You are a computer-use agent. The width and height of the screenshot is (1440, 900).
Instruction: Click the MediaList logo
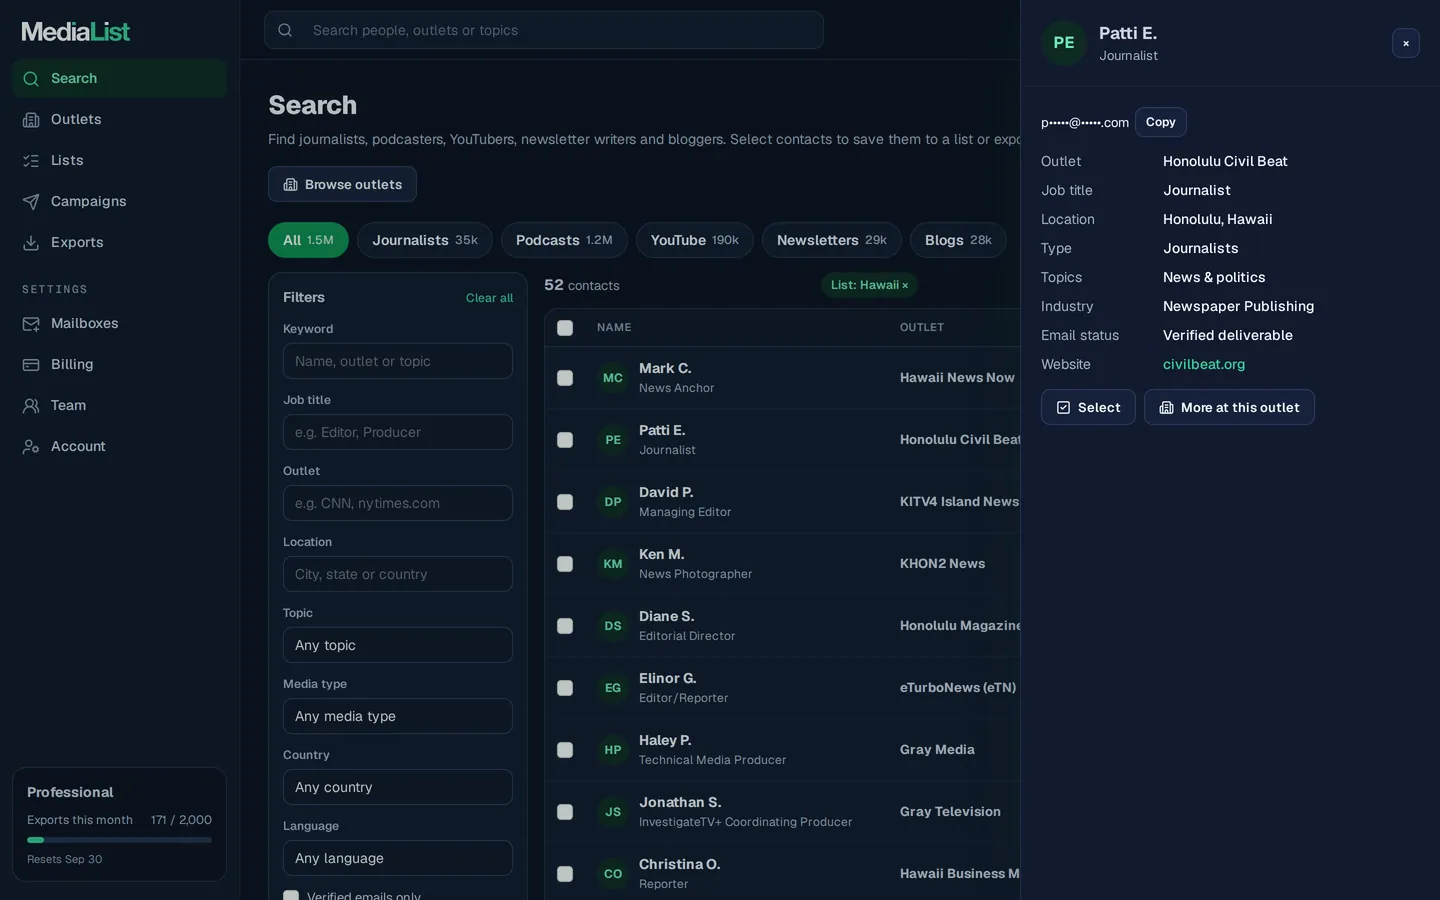[x=76, y=32]
